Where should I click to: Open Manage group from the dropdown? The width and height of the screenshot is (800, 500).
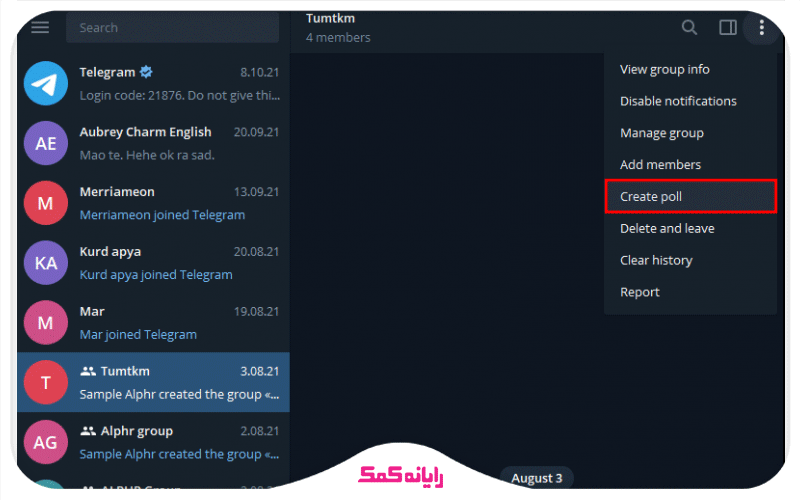coord(690,133)
